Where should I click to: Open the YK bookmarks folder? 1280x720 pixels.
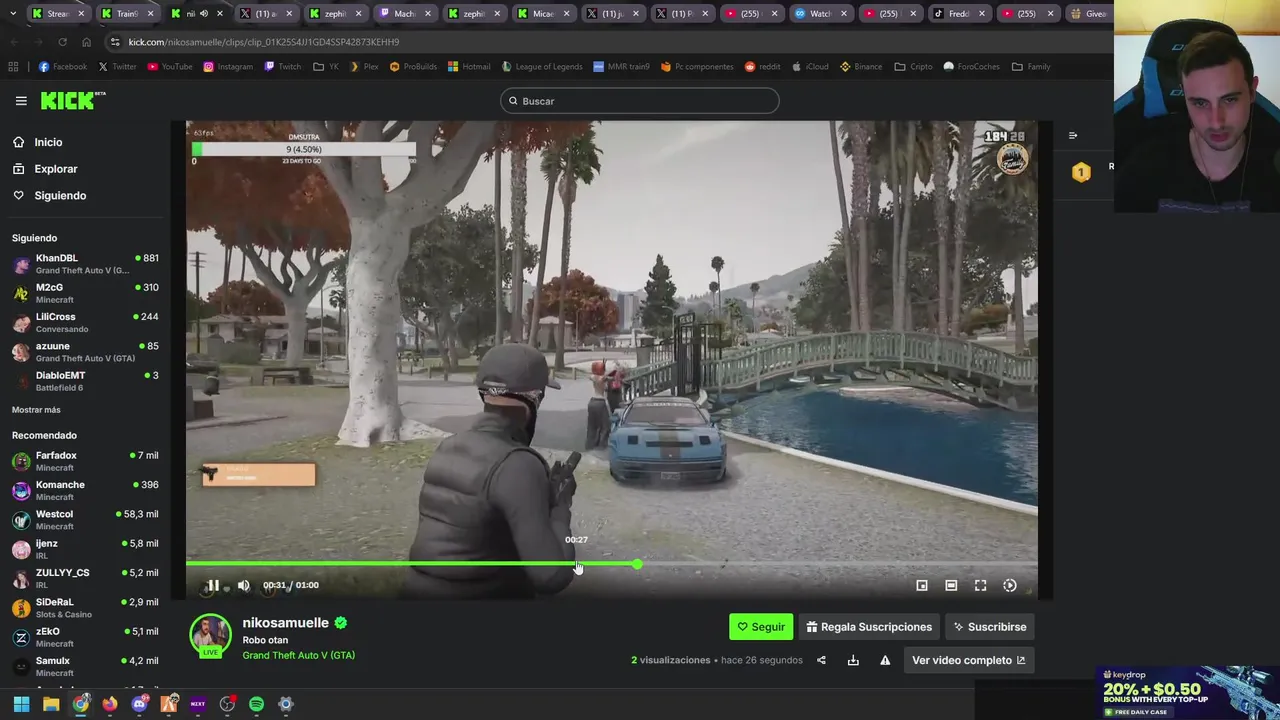point(326,67)
